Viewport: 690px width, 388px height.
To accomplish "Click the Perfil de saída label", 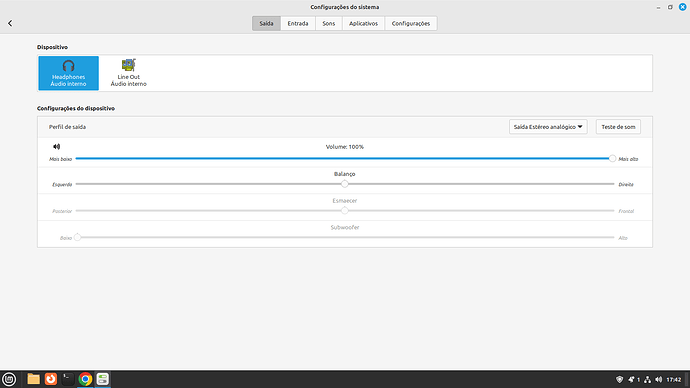I will click(x=67, y=127).
